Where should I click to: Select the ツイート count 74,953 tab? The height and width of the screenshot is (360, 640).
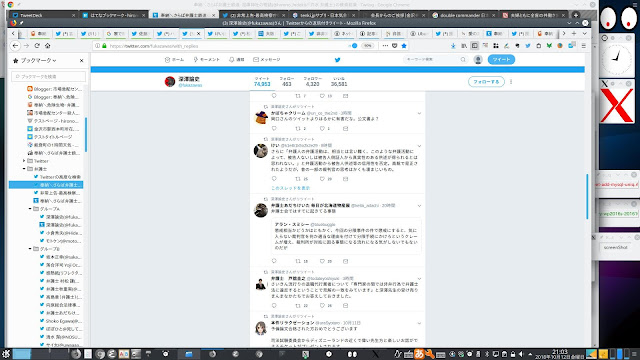tap(262, 82)
